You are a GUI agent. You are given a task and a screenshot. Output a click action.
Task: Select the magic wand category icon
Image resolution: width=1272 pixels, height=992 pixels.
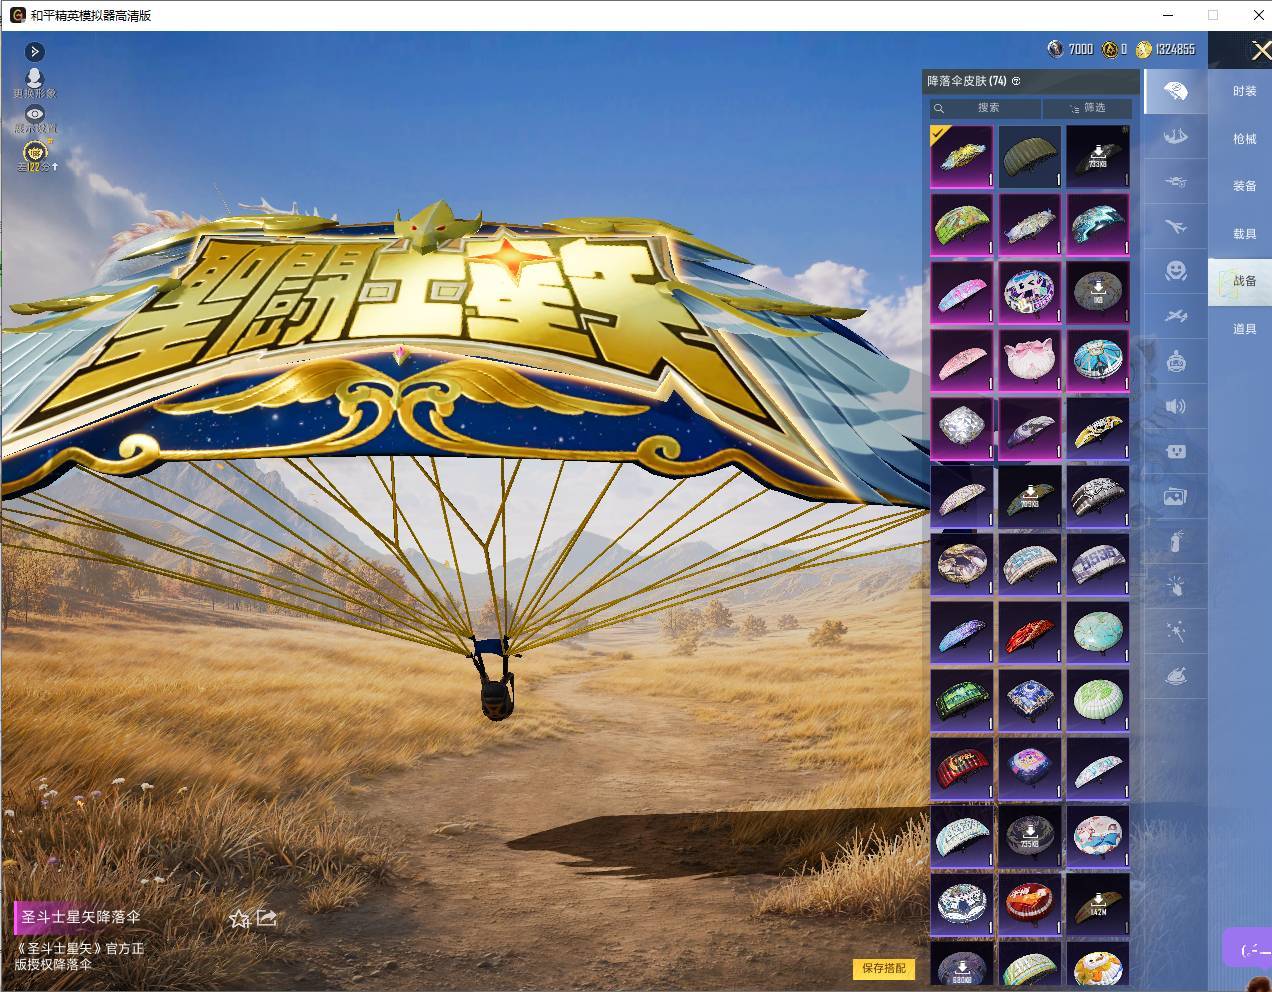1176,631
